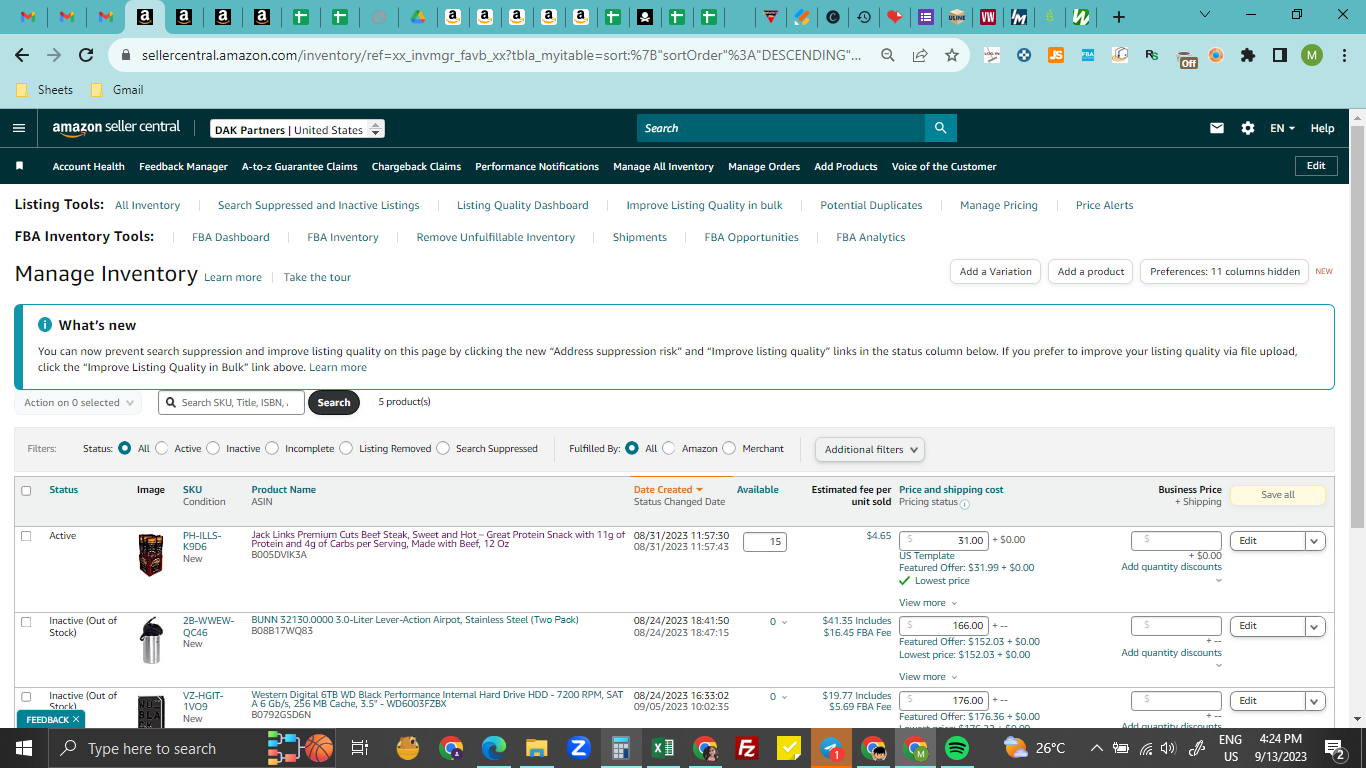
Task: Click the share icon in the address bar
Action: [x=920, y=55]
